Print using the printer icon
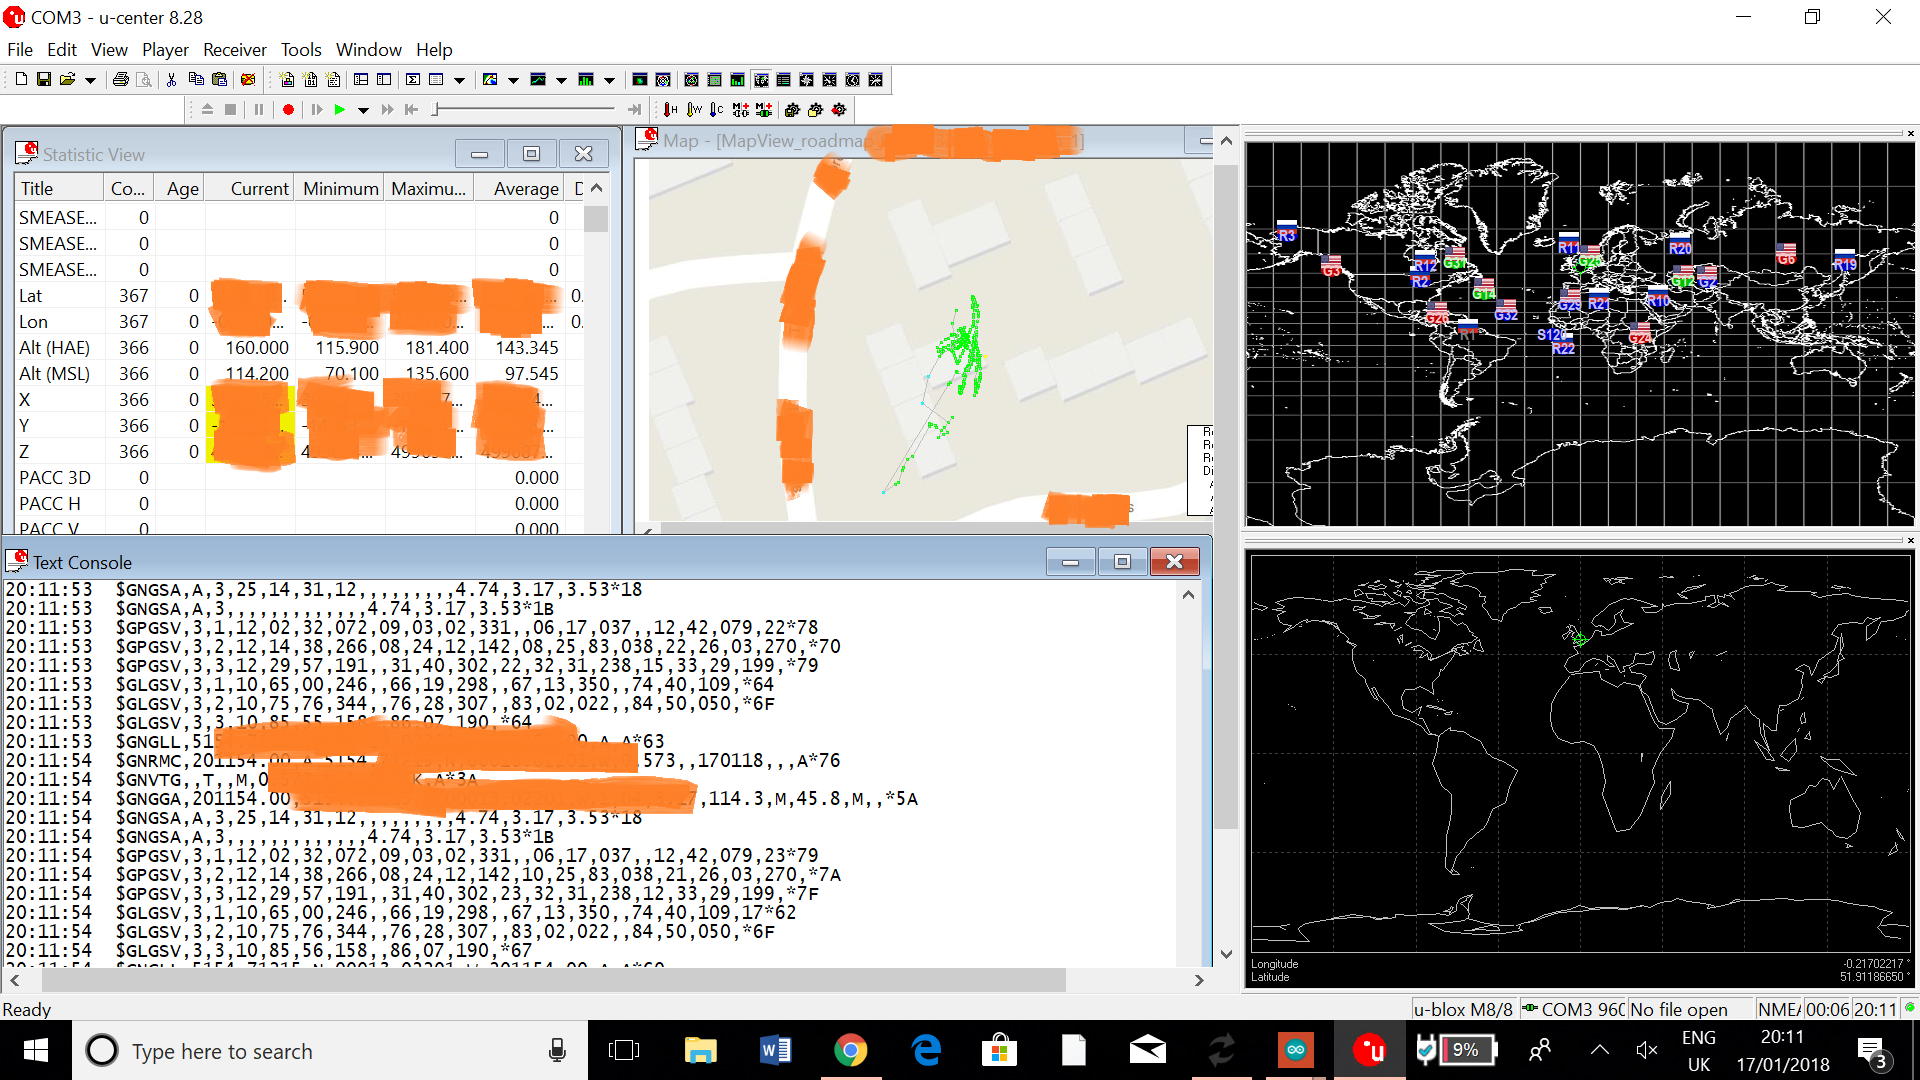 point(121,79)
